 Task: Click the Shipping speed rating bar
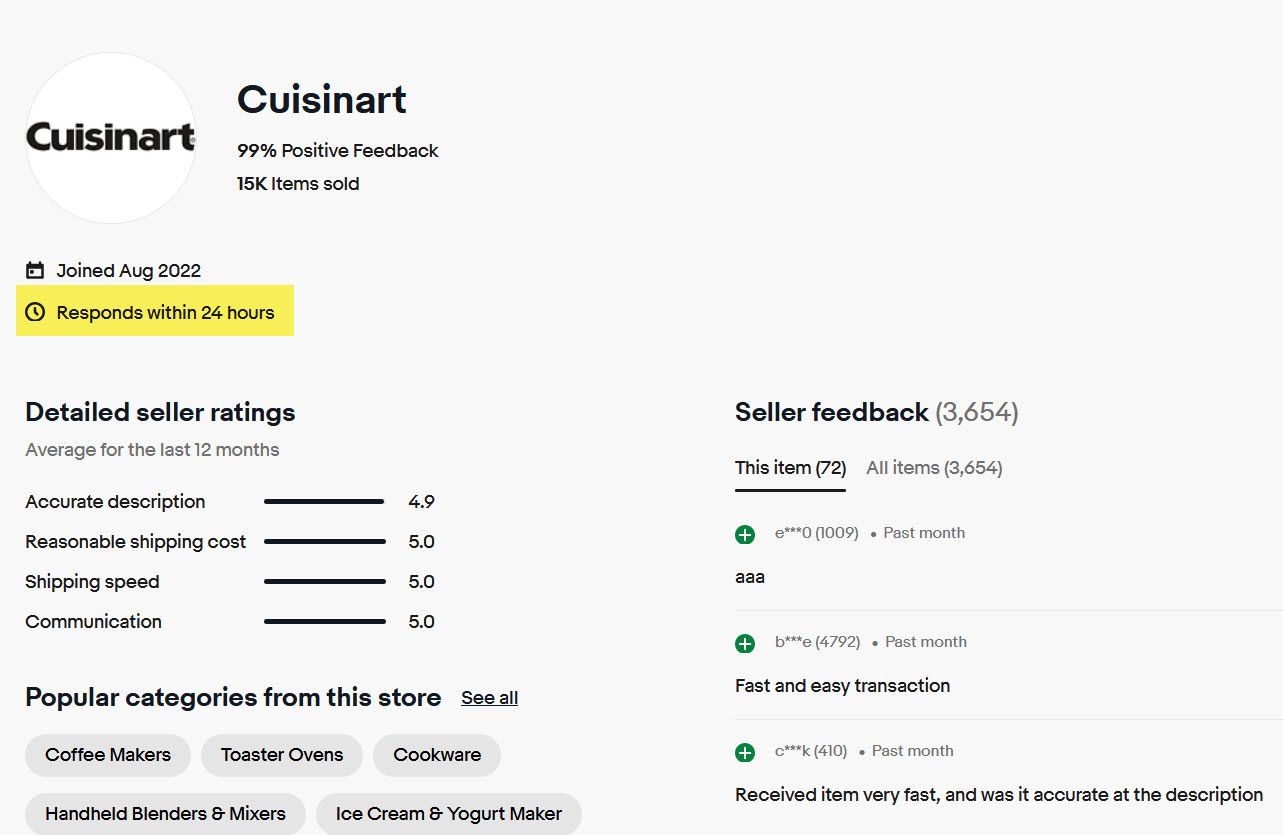coord(324,582)
